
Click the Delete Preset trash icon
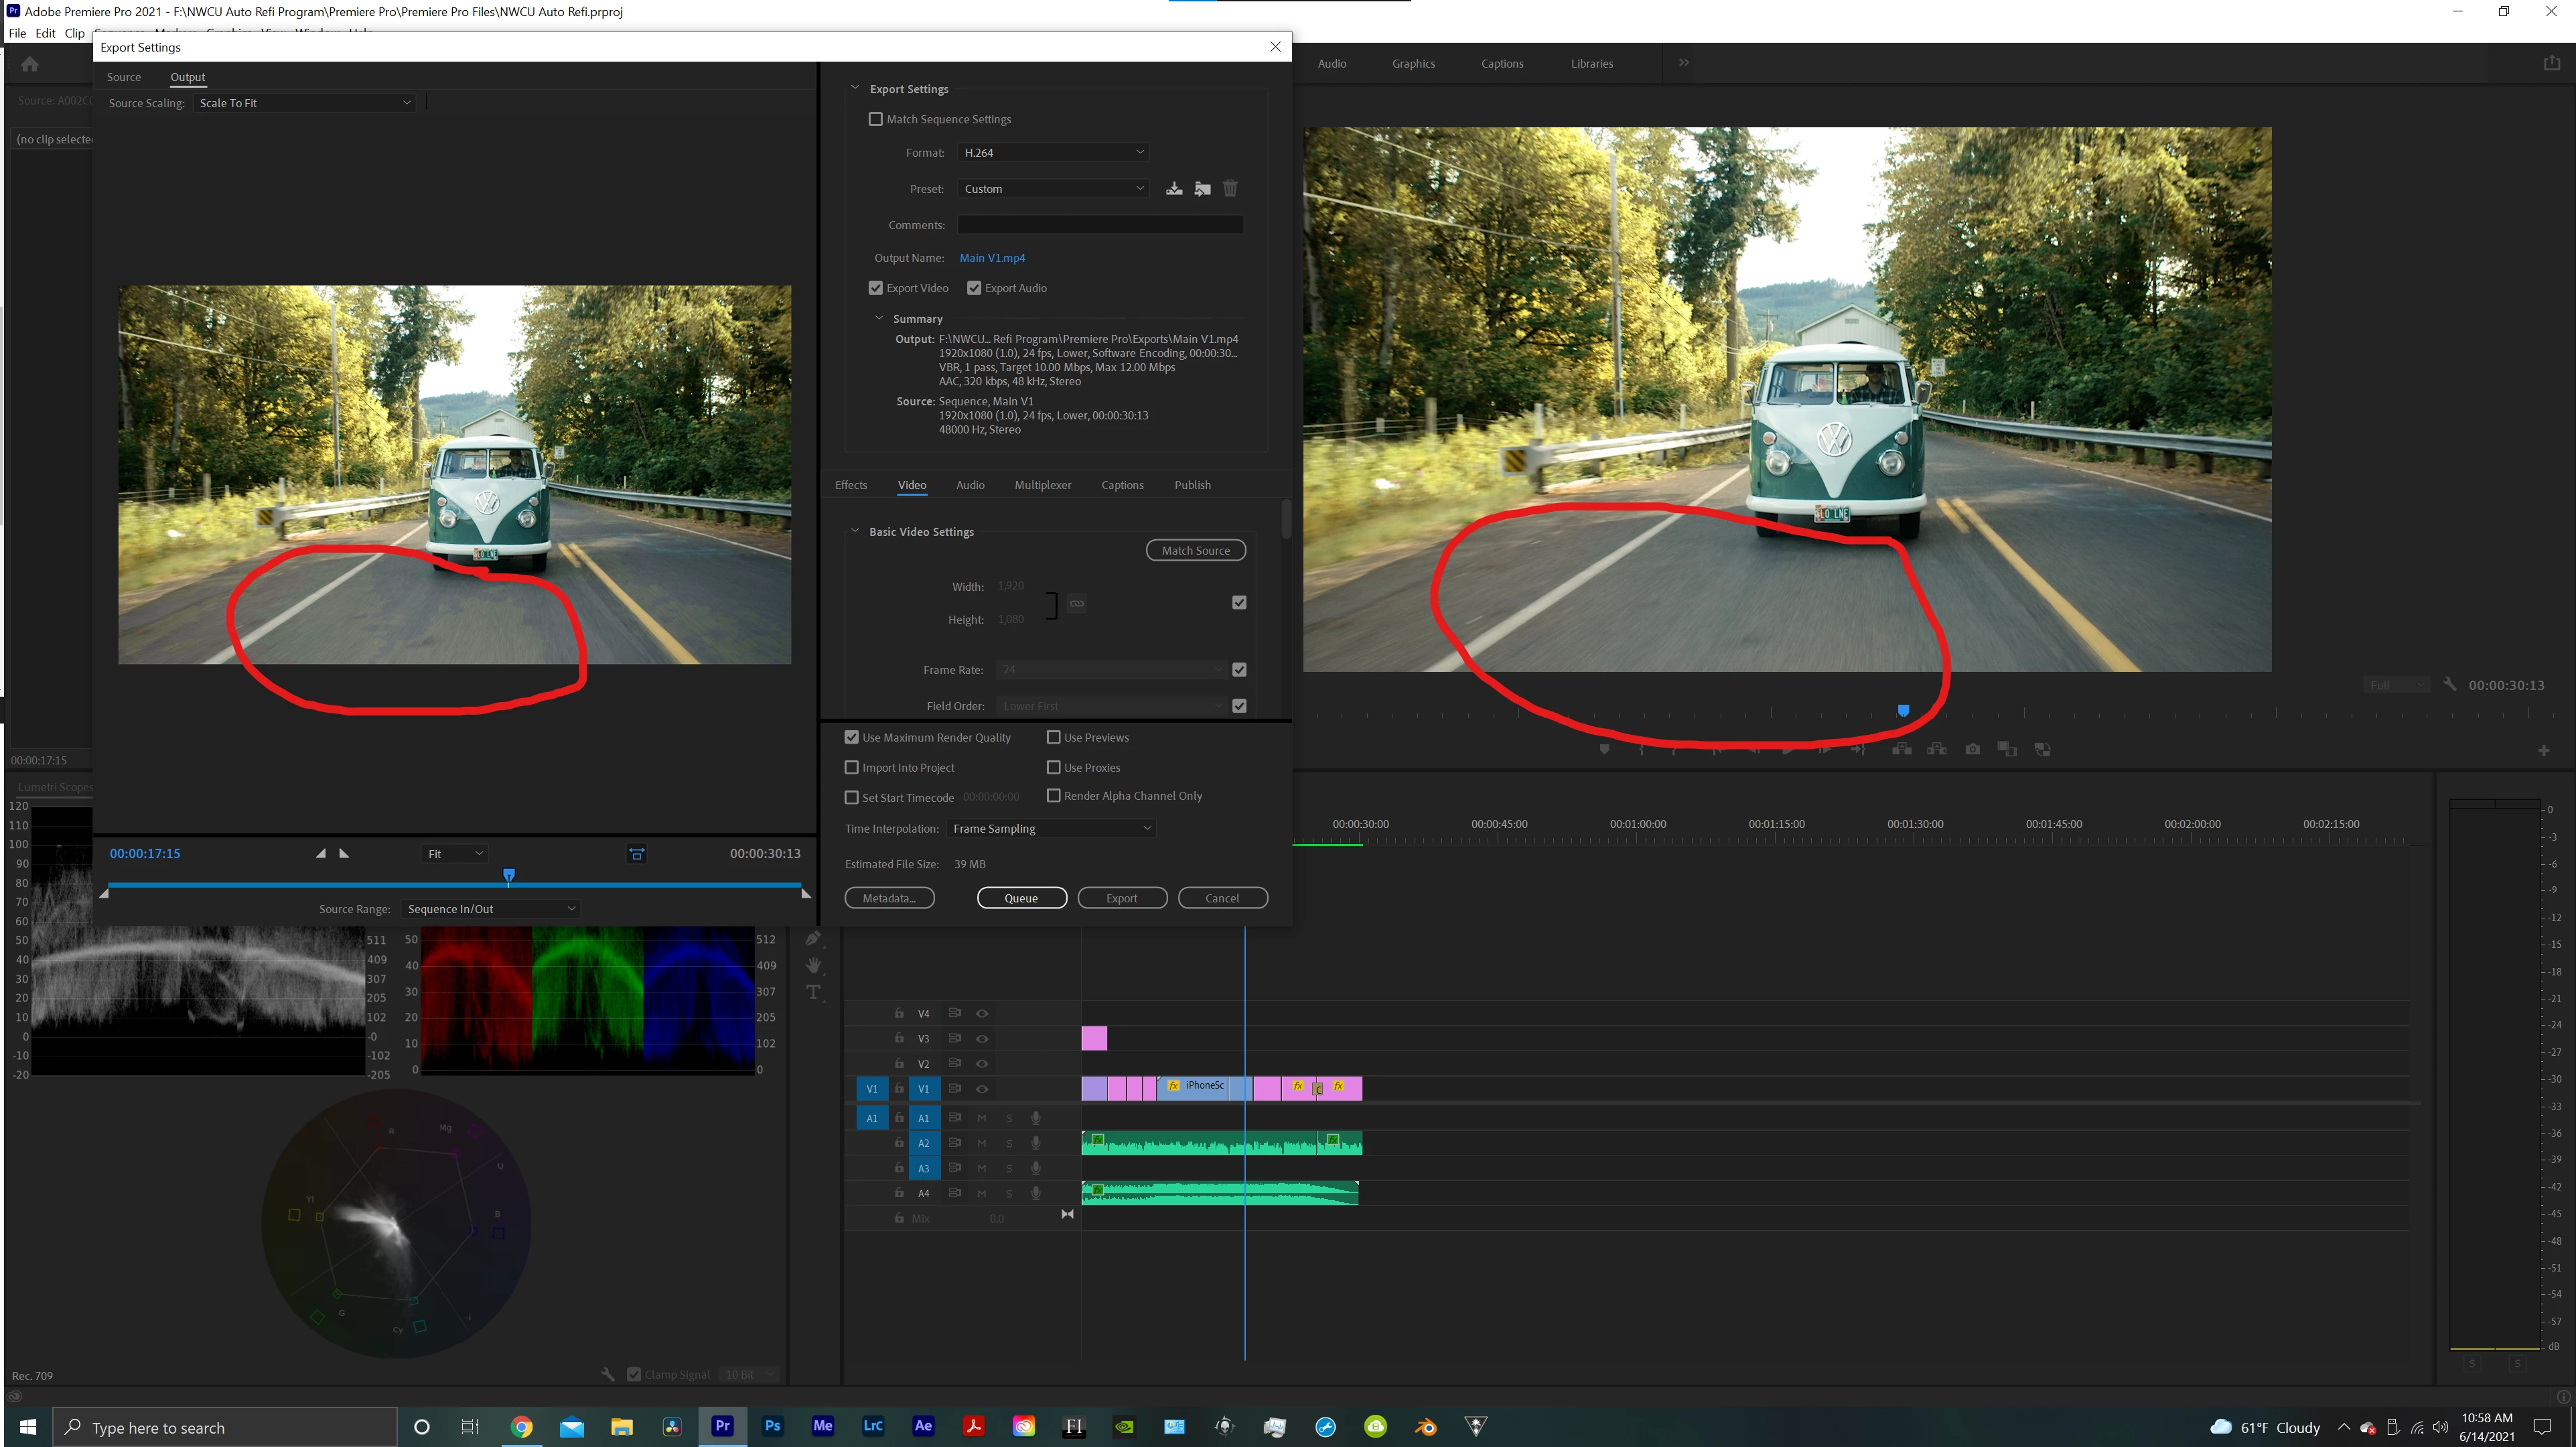pyautogui.click(x=1230, y=188)
